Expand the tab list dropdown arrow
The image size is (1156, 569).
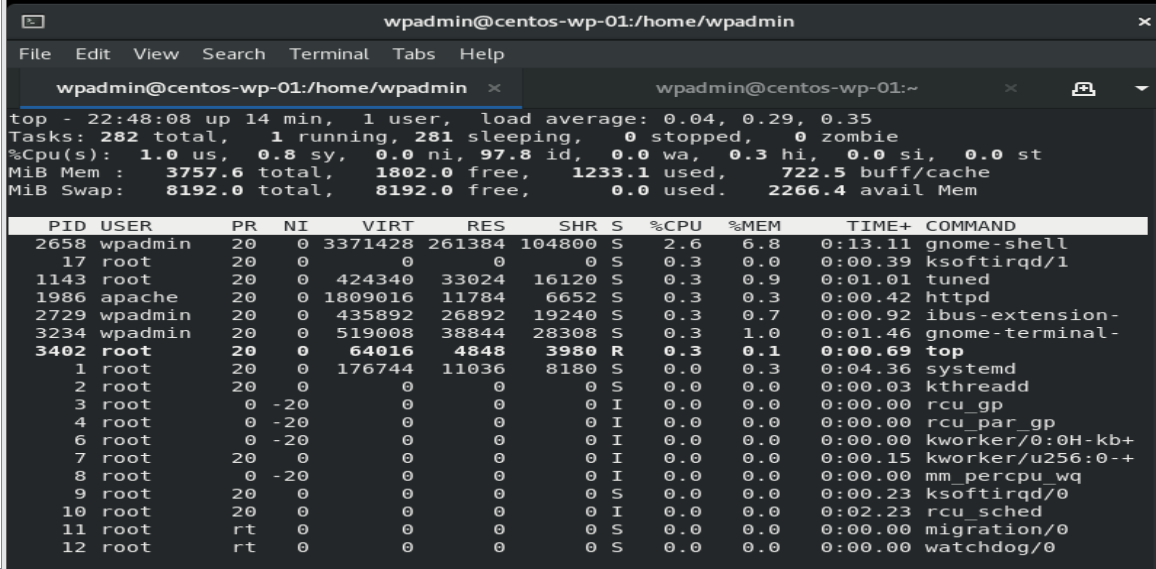coord(1139,90)
